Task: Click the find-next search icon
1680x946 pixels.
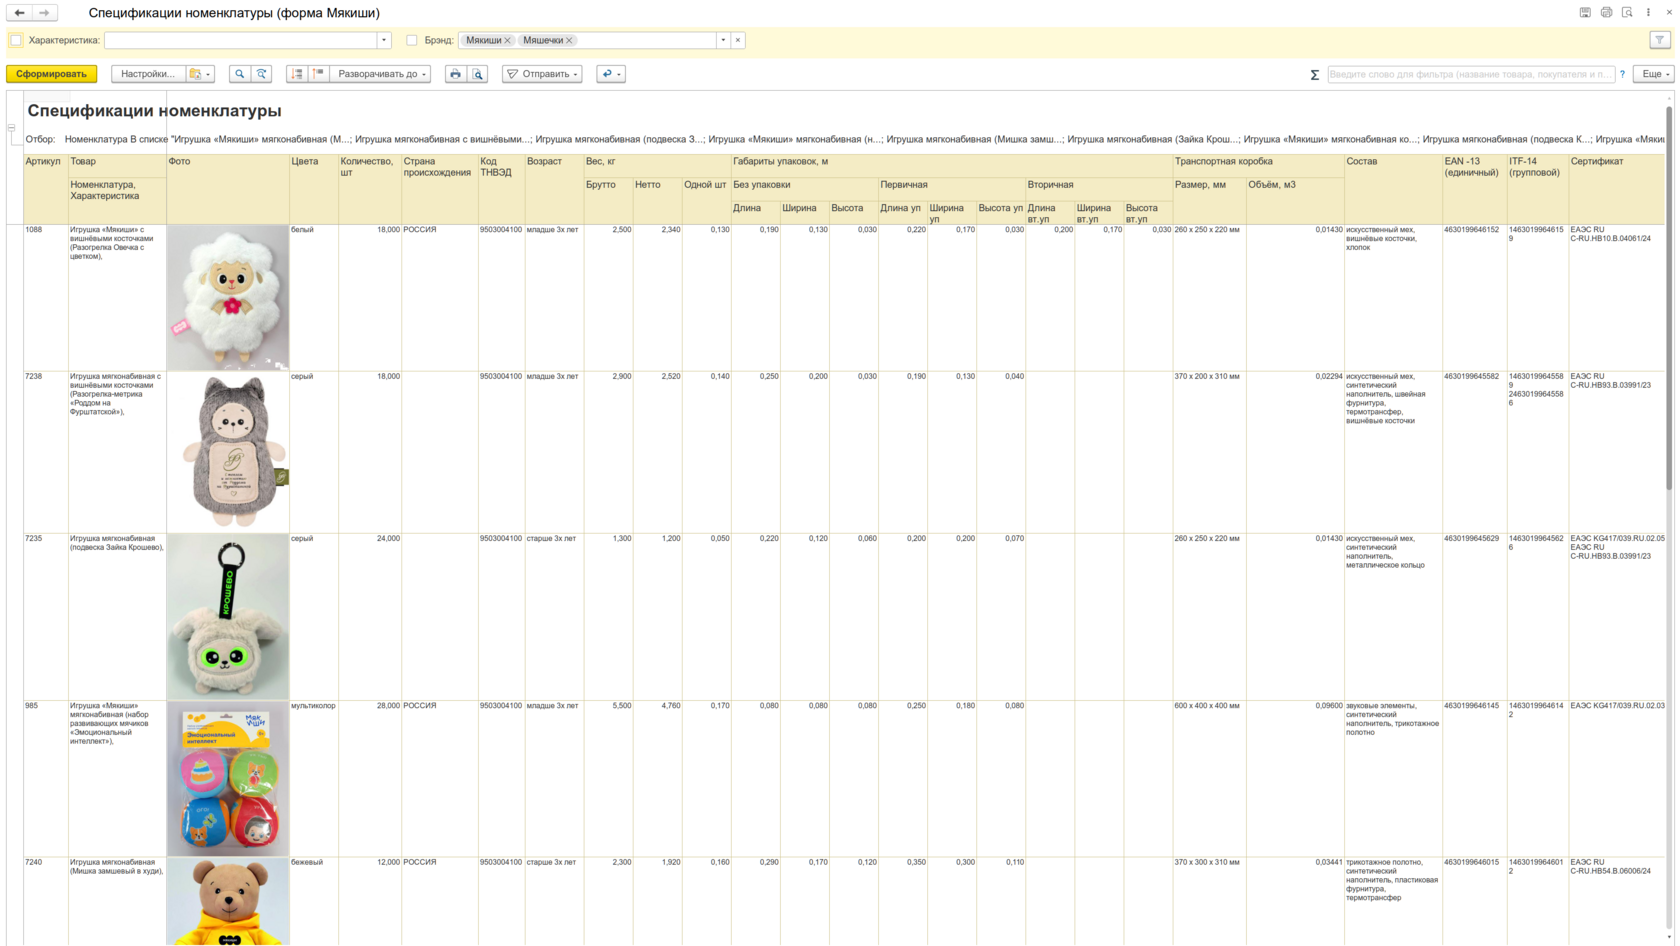Action: click(262, 74)
